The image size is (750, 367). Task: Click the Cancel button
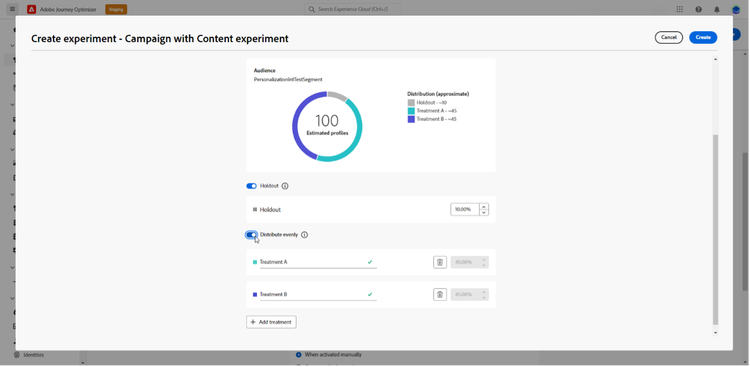(x=668, y=37)
